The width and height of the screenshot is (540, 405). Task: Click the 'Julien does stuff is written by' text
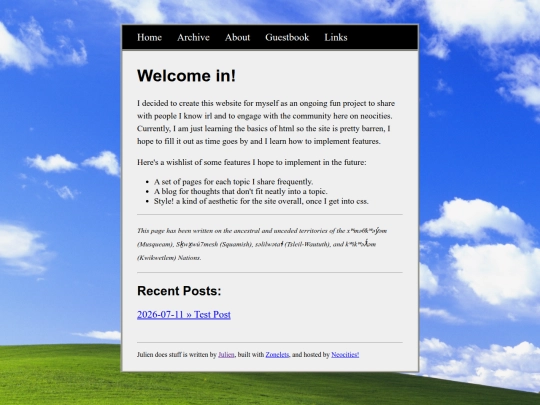coord(177,354)
